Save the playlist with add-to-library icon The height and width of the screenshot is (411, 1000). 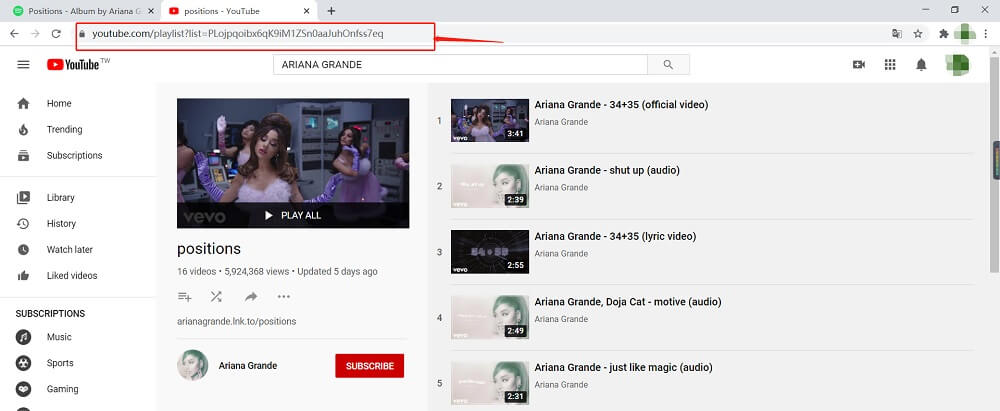tap(184, 297)
